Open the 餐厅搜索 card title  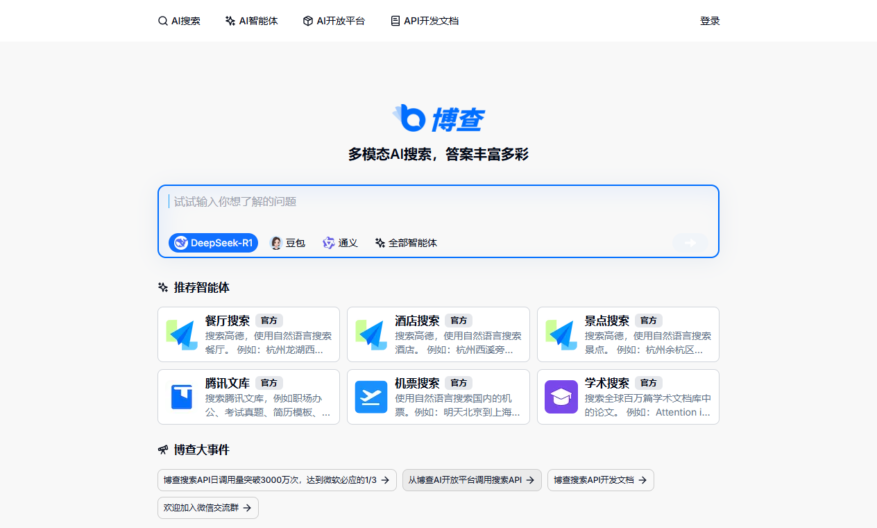click(x=227, y=320)
